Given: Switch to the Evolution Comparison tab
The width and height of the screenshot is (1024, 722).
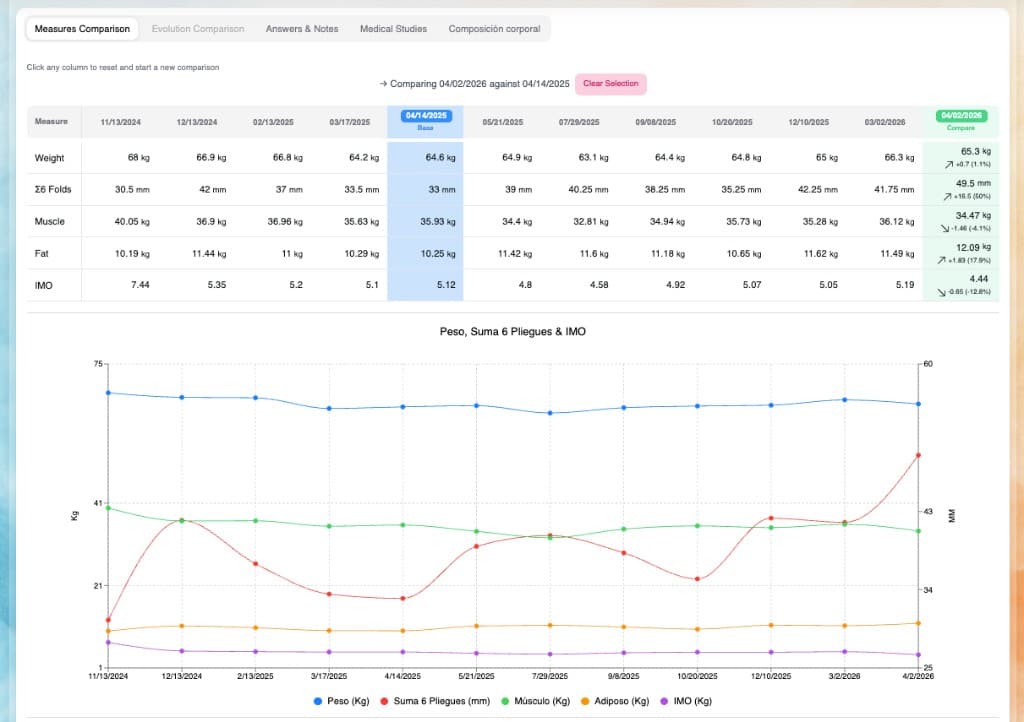Looking at the screenshot, I should pyautogui.click(x=198, y=29).
